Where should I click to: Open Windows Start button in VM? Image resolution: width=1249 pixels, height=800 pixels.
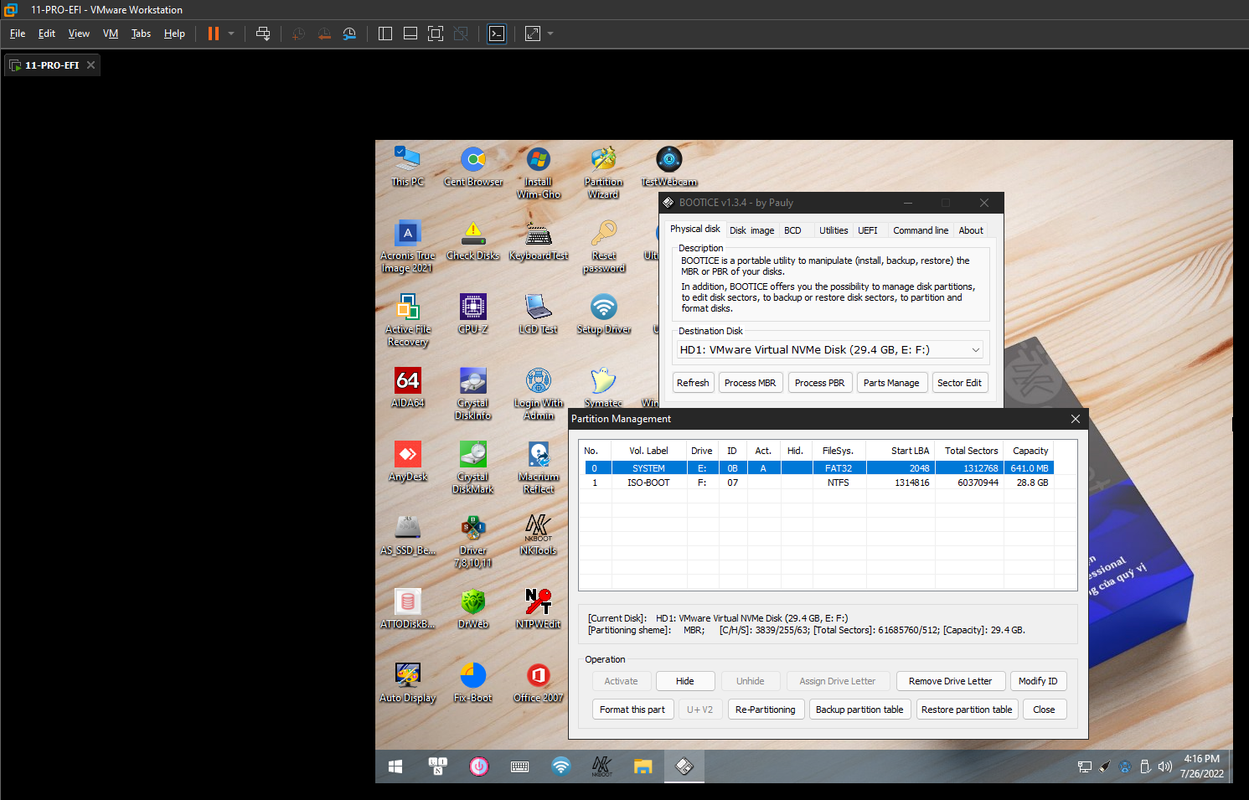[396, 767]
